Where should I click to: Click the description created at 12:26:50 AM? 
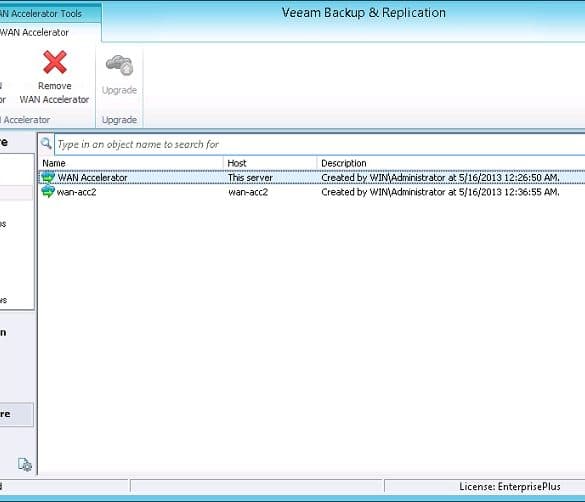click(440, 178)
